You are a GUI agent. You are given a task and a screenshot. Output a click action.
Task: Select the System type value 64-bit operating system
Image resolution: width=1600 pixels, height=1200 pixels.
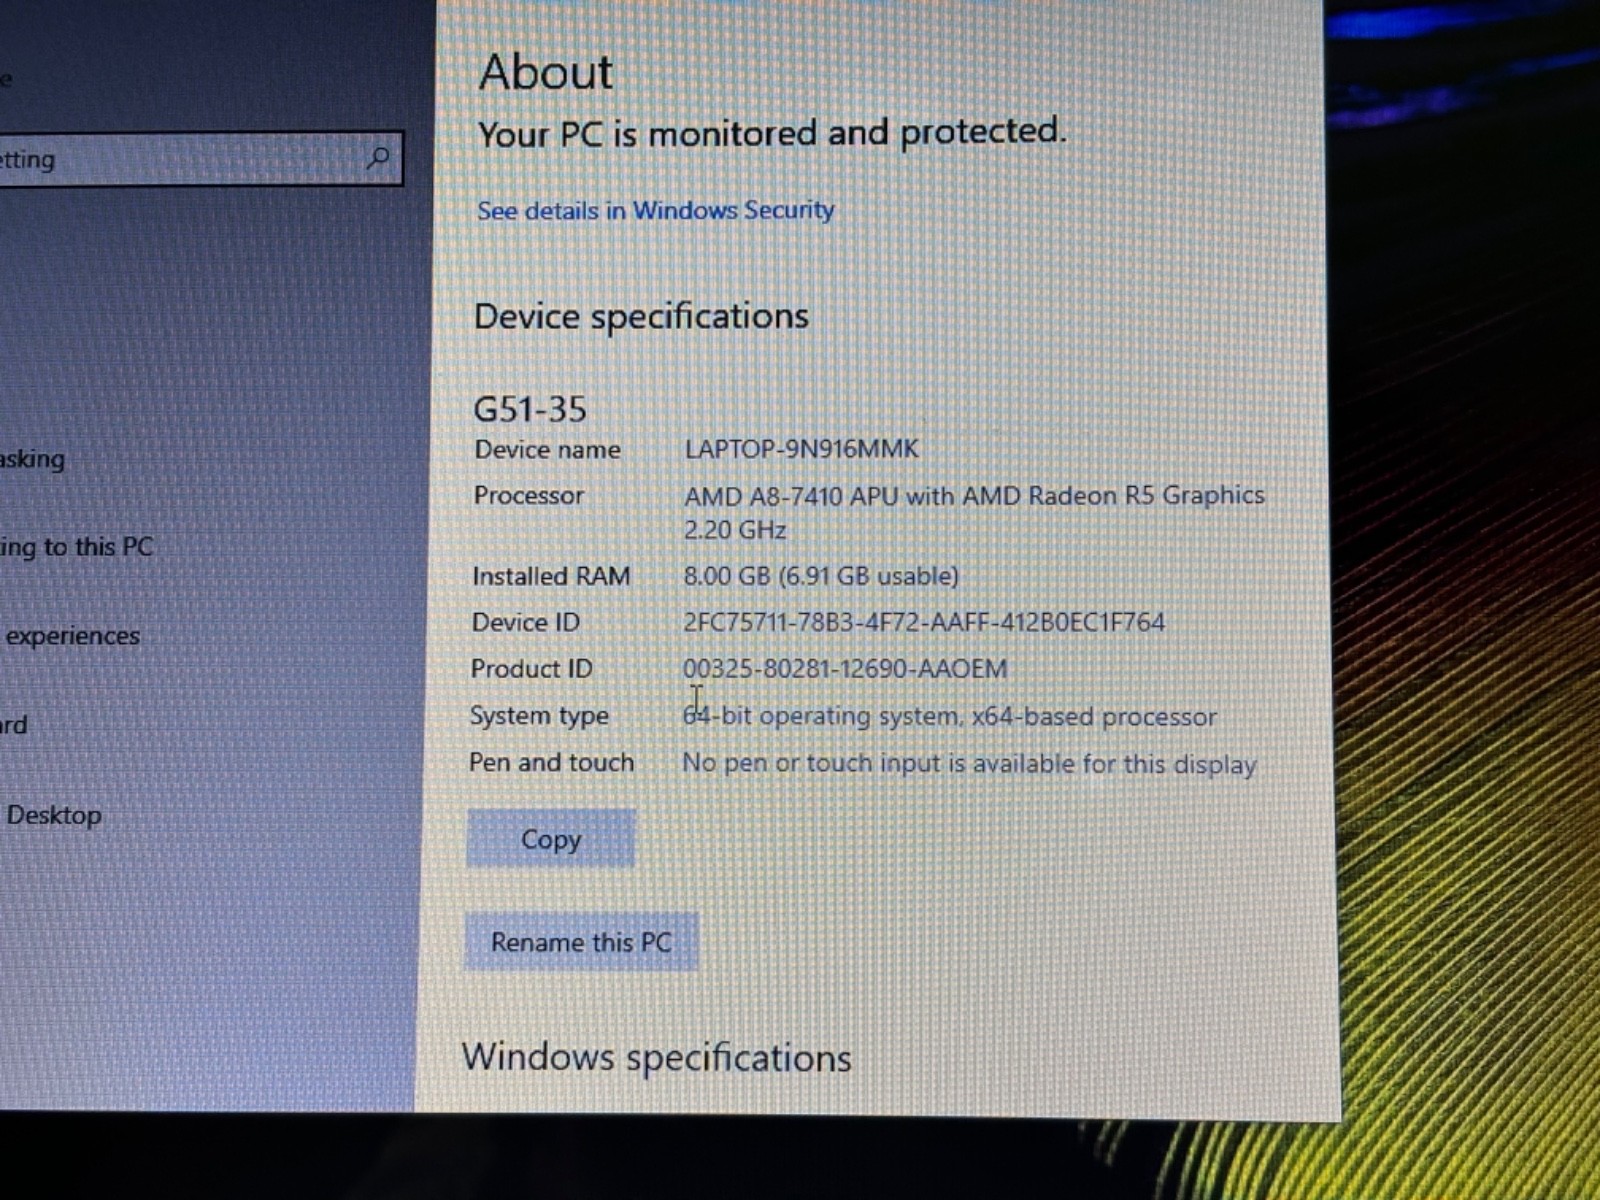[x=821, y=716]
